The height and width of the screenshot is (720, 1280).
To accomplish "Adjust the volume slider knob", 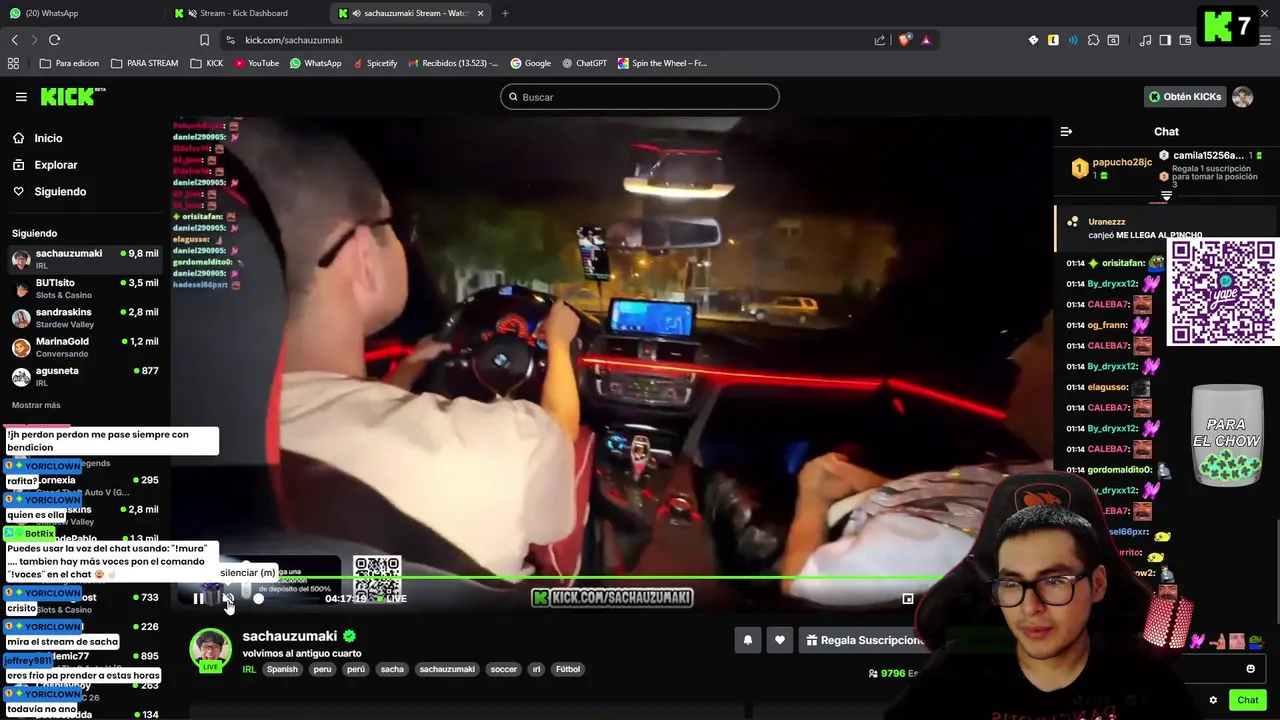I will [x=258, y=598].
